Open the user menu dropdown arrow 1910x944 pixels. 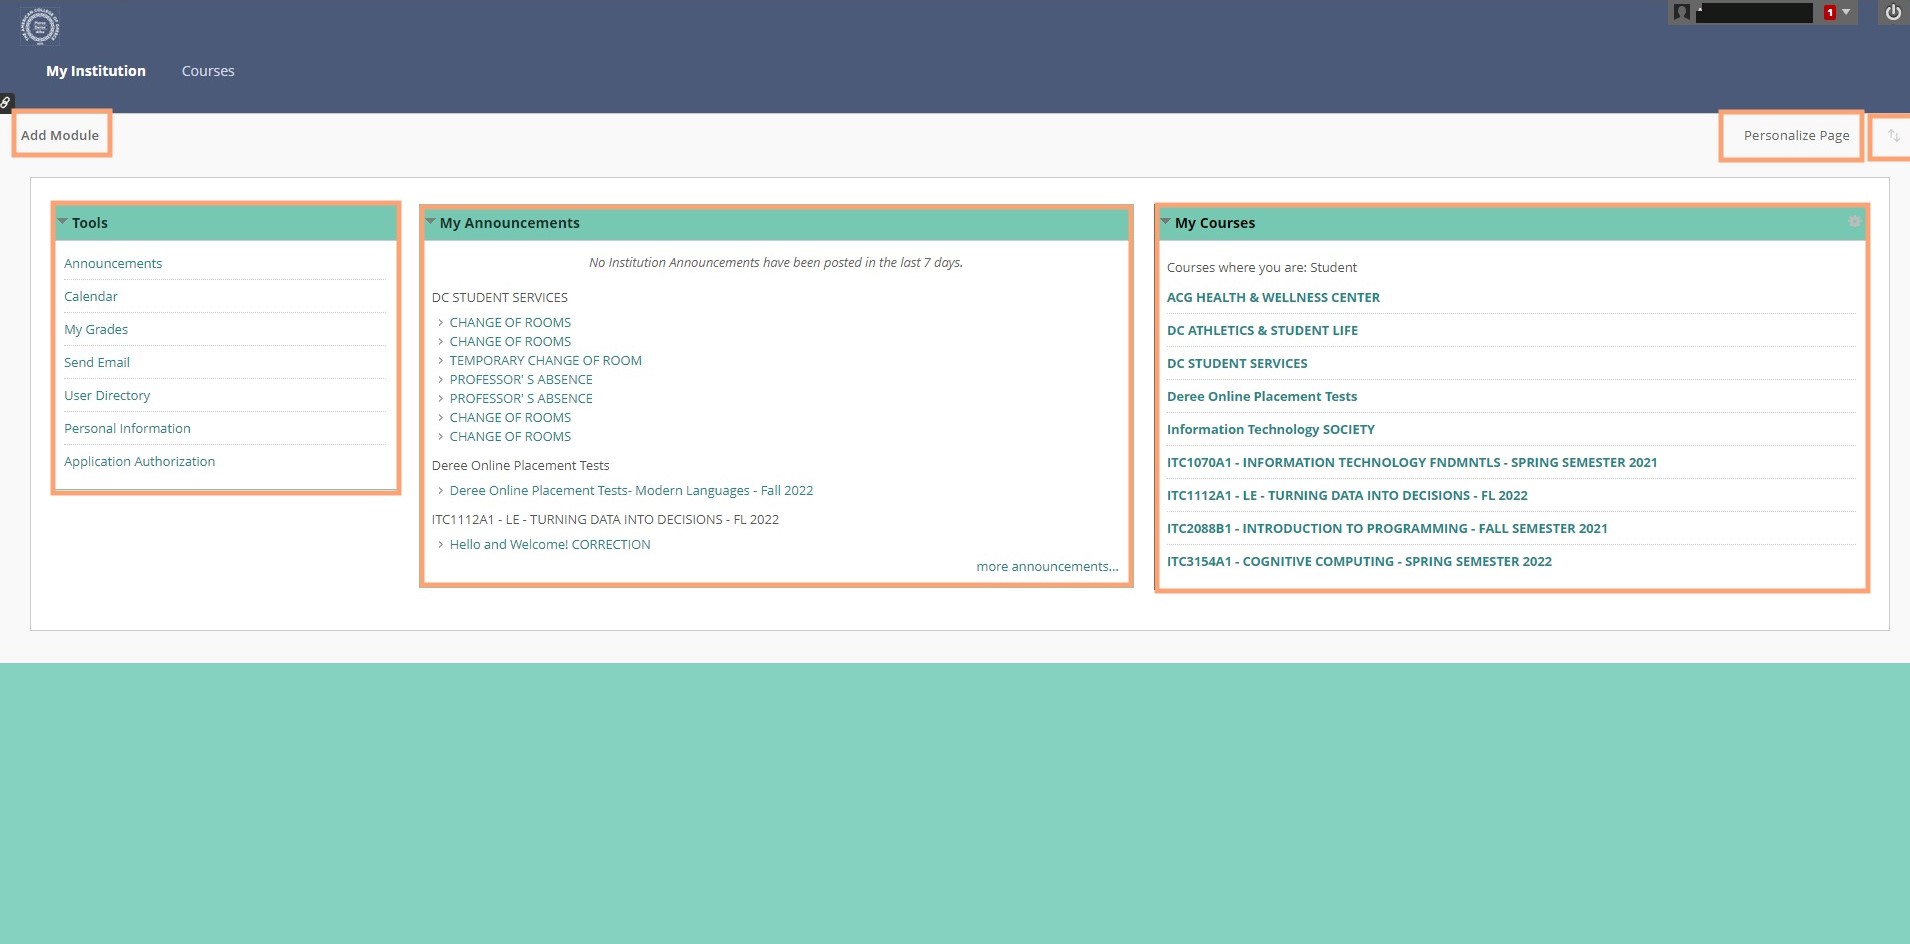[x=1846, y=12]
